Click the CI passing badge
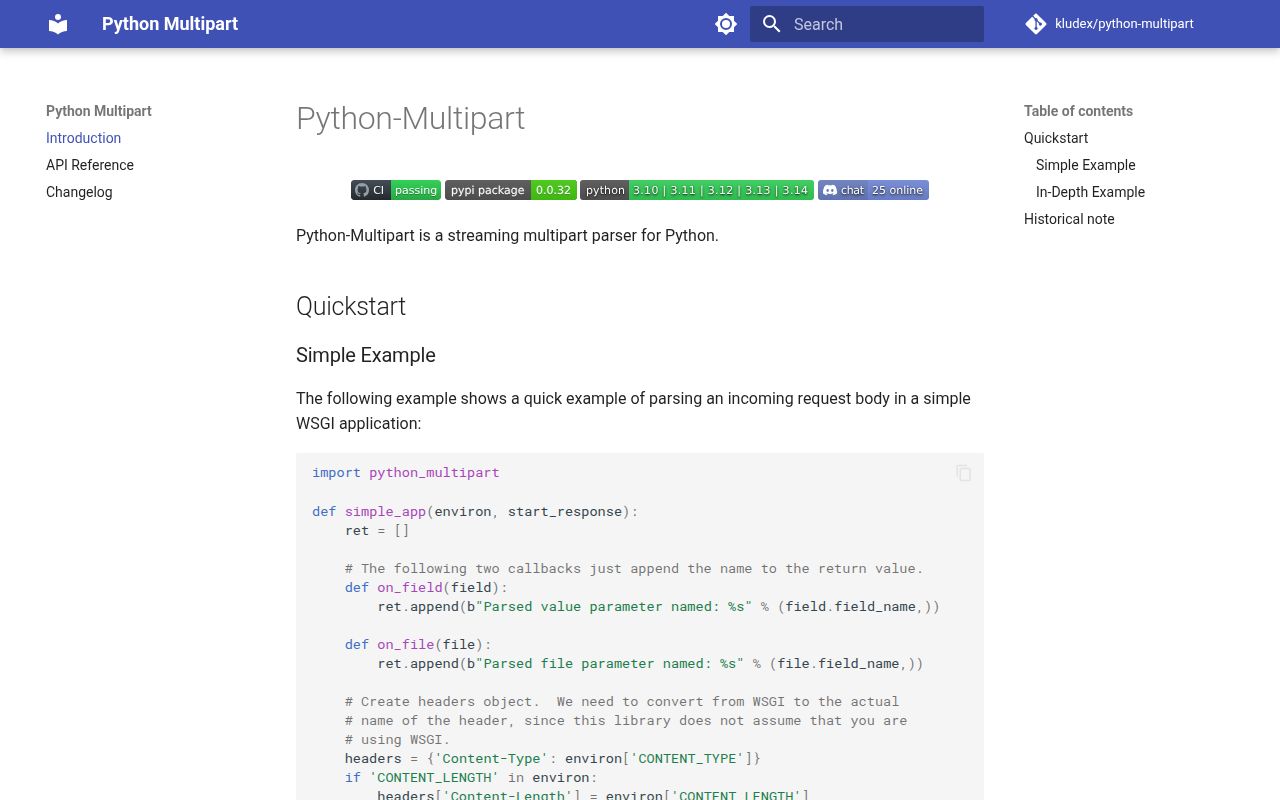1280x800 pixels. [396, 190]
